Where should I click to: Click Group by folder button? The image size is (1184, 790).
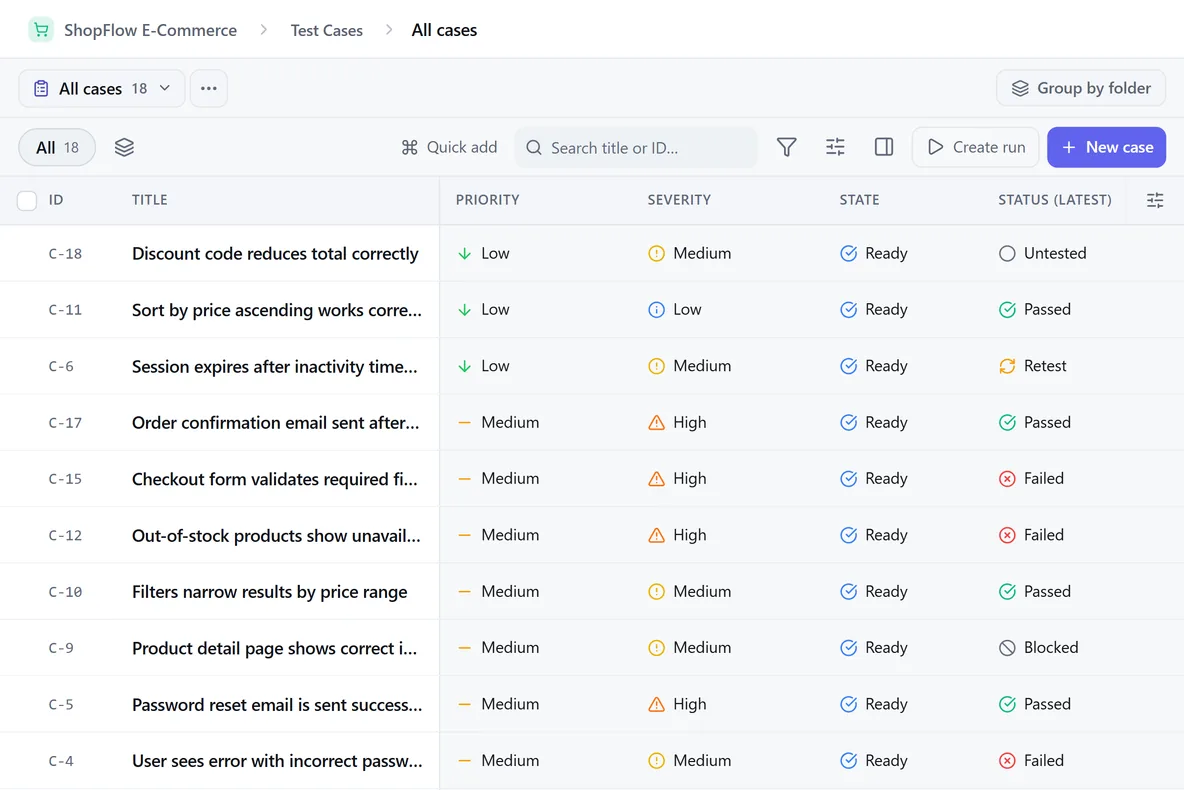(1081, 88)
